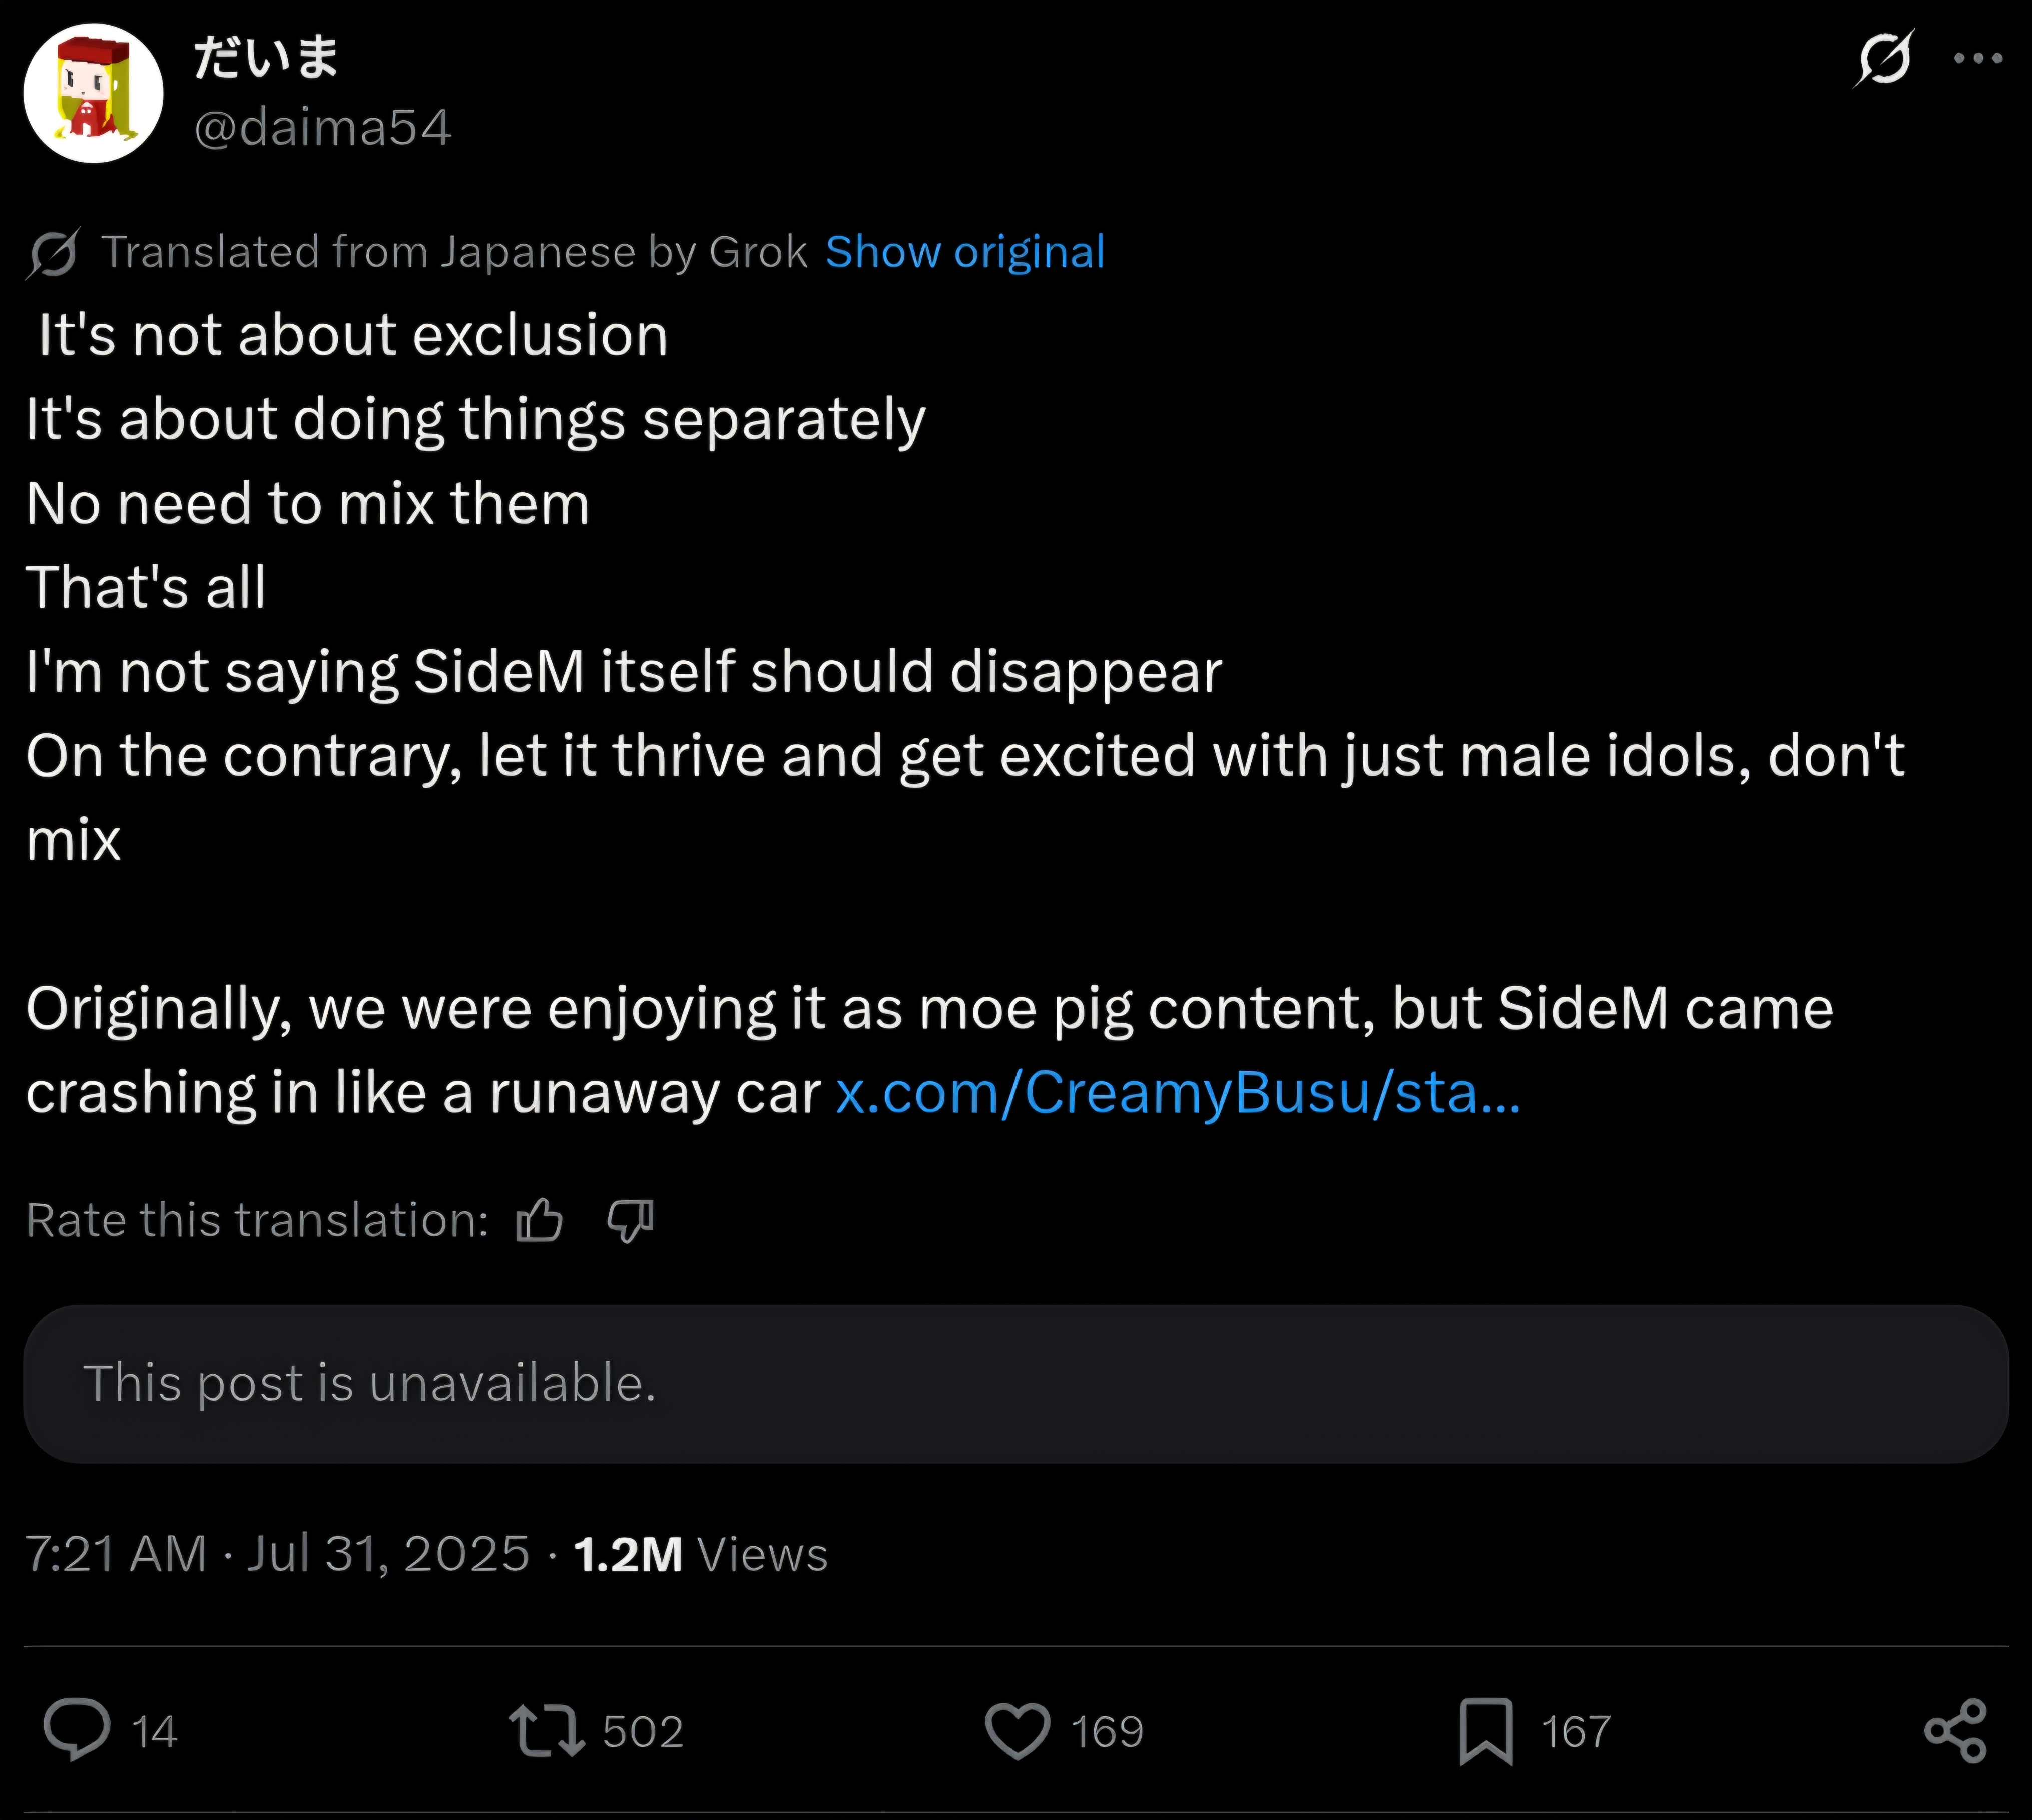This screenshot has height=1820, width=2032.
Task: Click Show original translation link
Action: pos(965,252)
